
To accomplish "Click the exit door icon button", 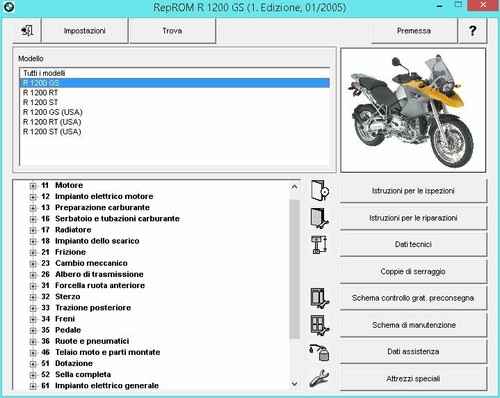I will point(27,31).
